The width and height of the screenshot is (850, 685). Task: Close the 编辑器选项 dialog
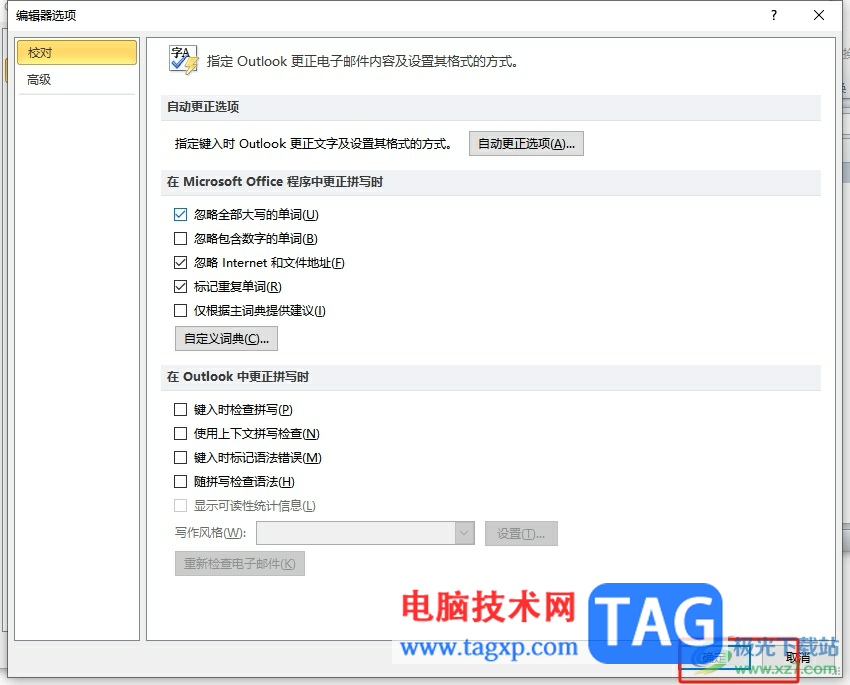point(819,15)
